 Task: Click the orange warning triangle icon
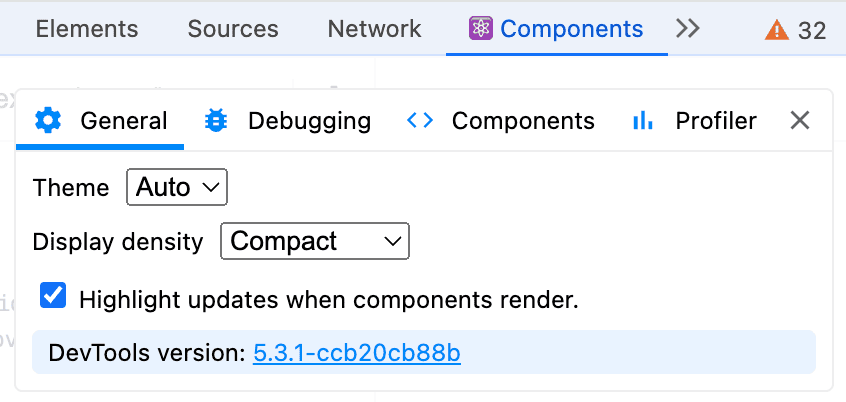[x=776, y=30]
